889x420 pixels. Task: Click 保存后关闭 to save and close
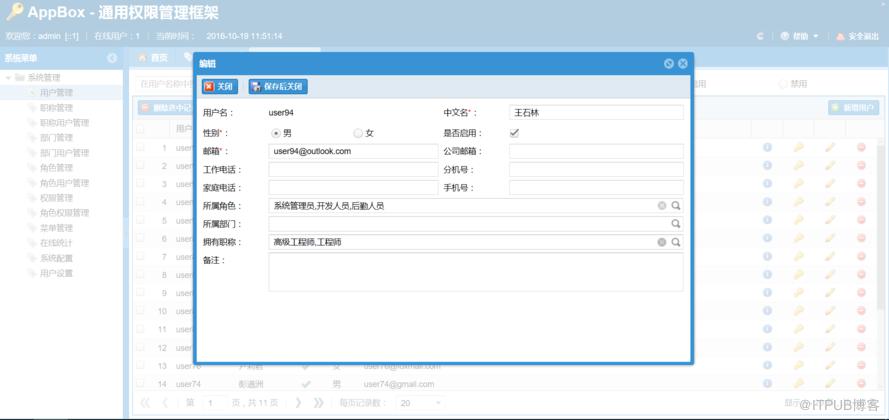278,87
